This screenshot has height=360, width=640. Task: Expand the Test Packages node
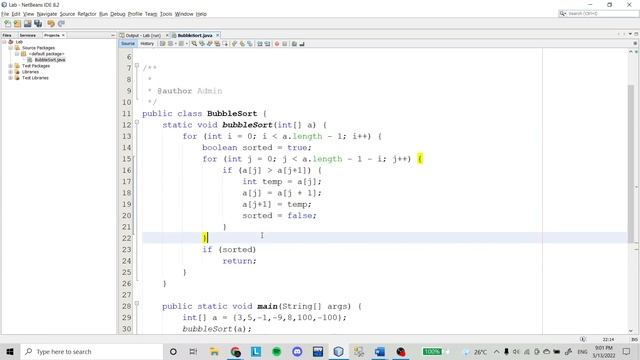(11, 66)
